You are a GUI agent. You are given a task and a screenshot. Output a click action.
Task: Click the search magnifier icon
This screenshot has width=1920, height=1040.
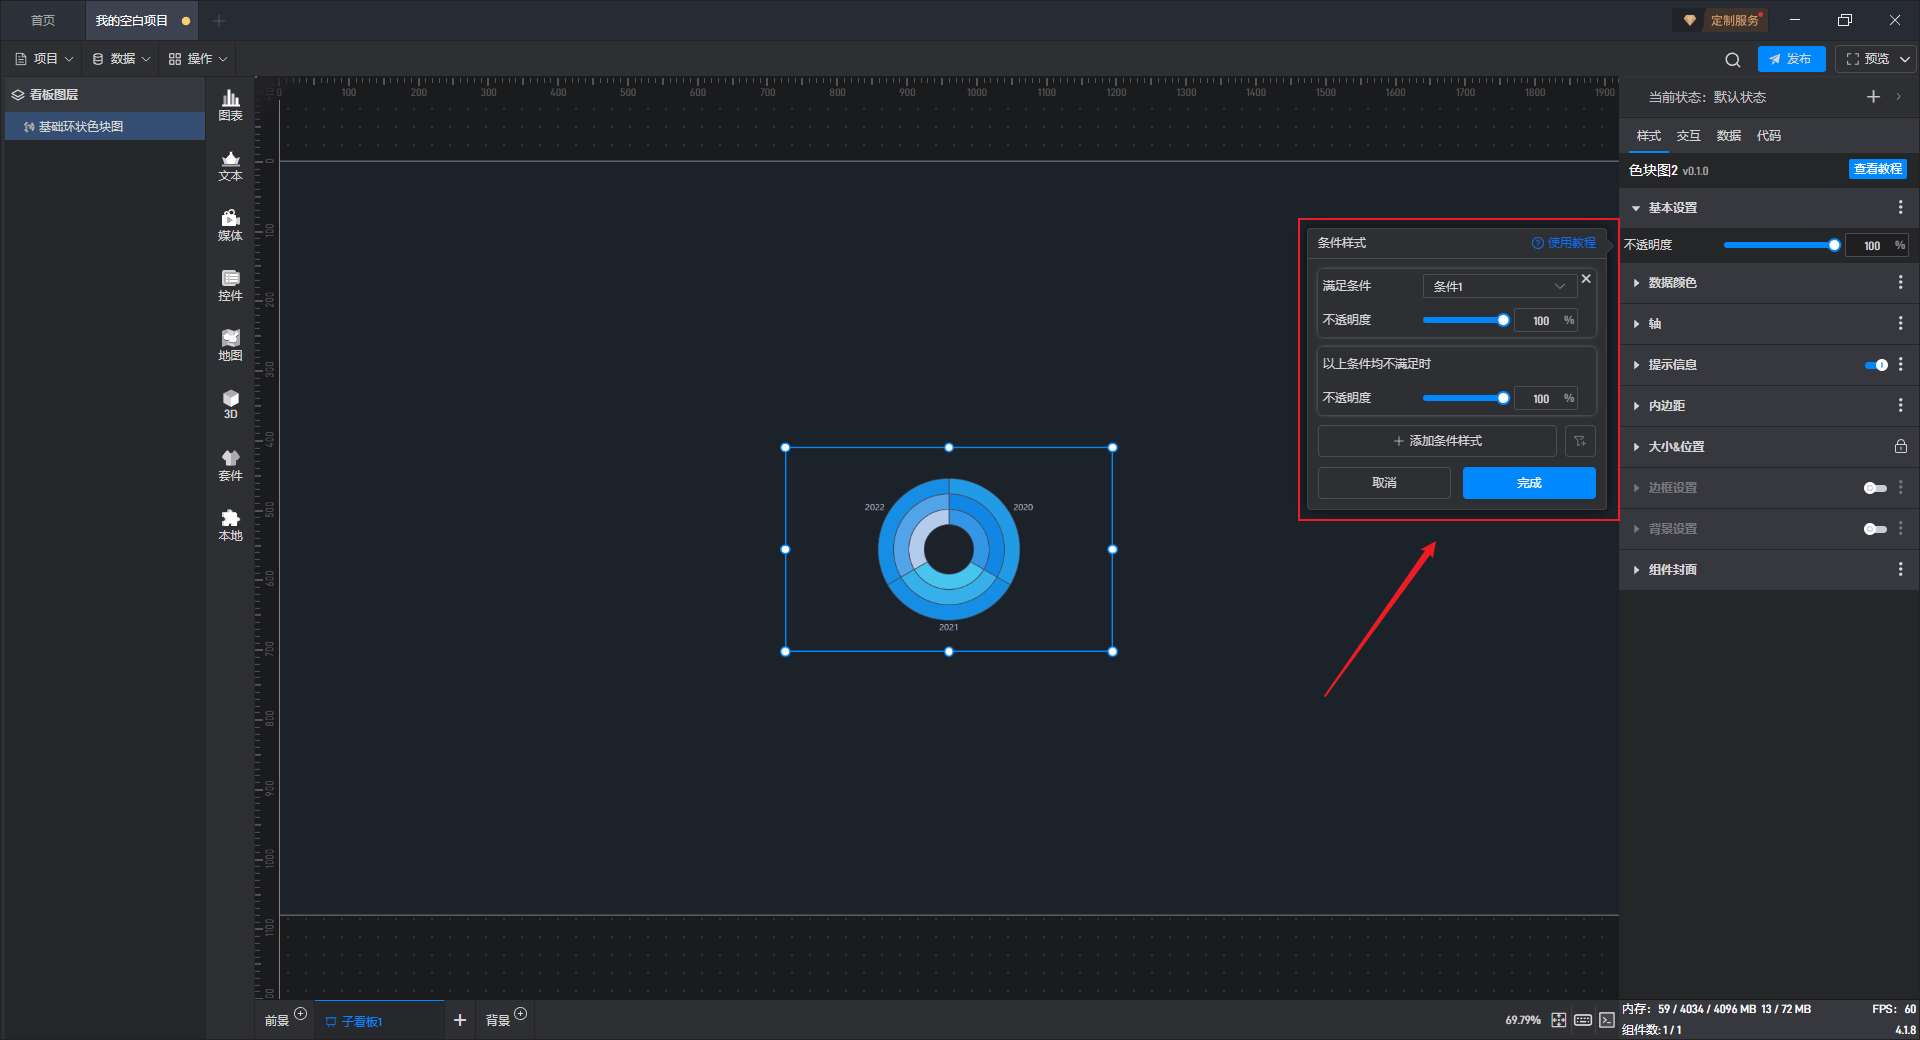pyautogui.click(x=1732, y=60)
